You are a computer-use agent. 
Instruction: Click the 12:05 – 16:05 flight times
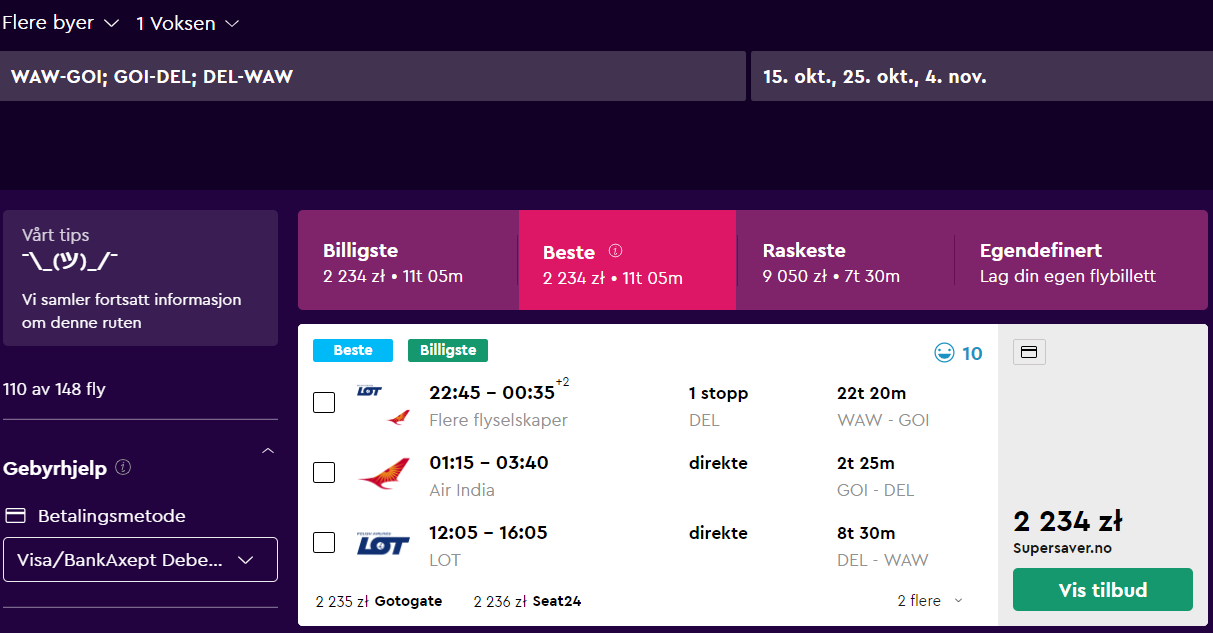click(x=488, y=533)
